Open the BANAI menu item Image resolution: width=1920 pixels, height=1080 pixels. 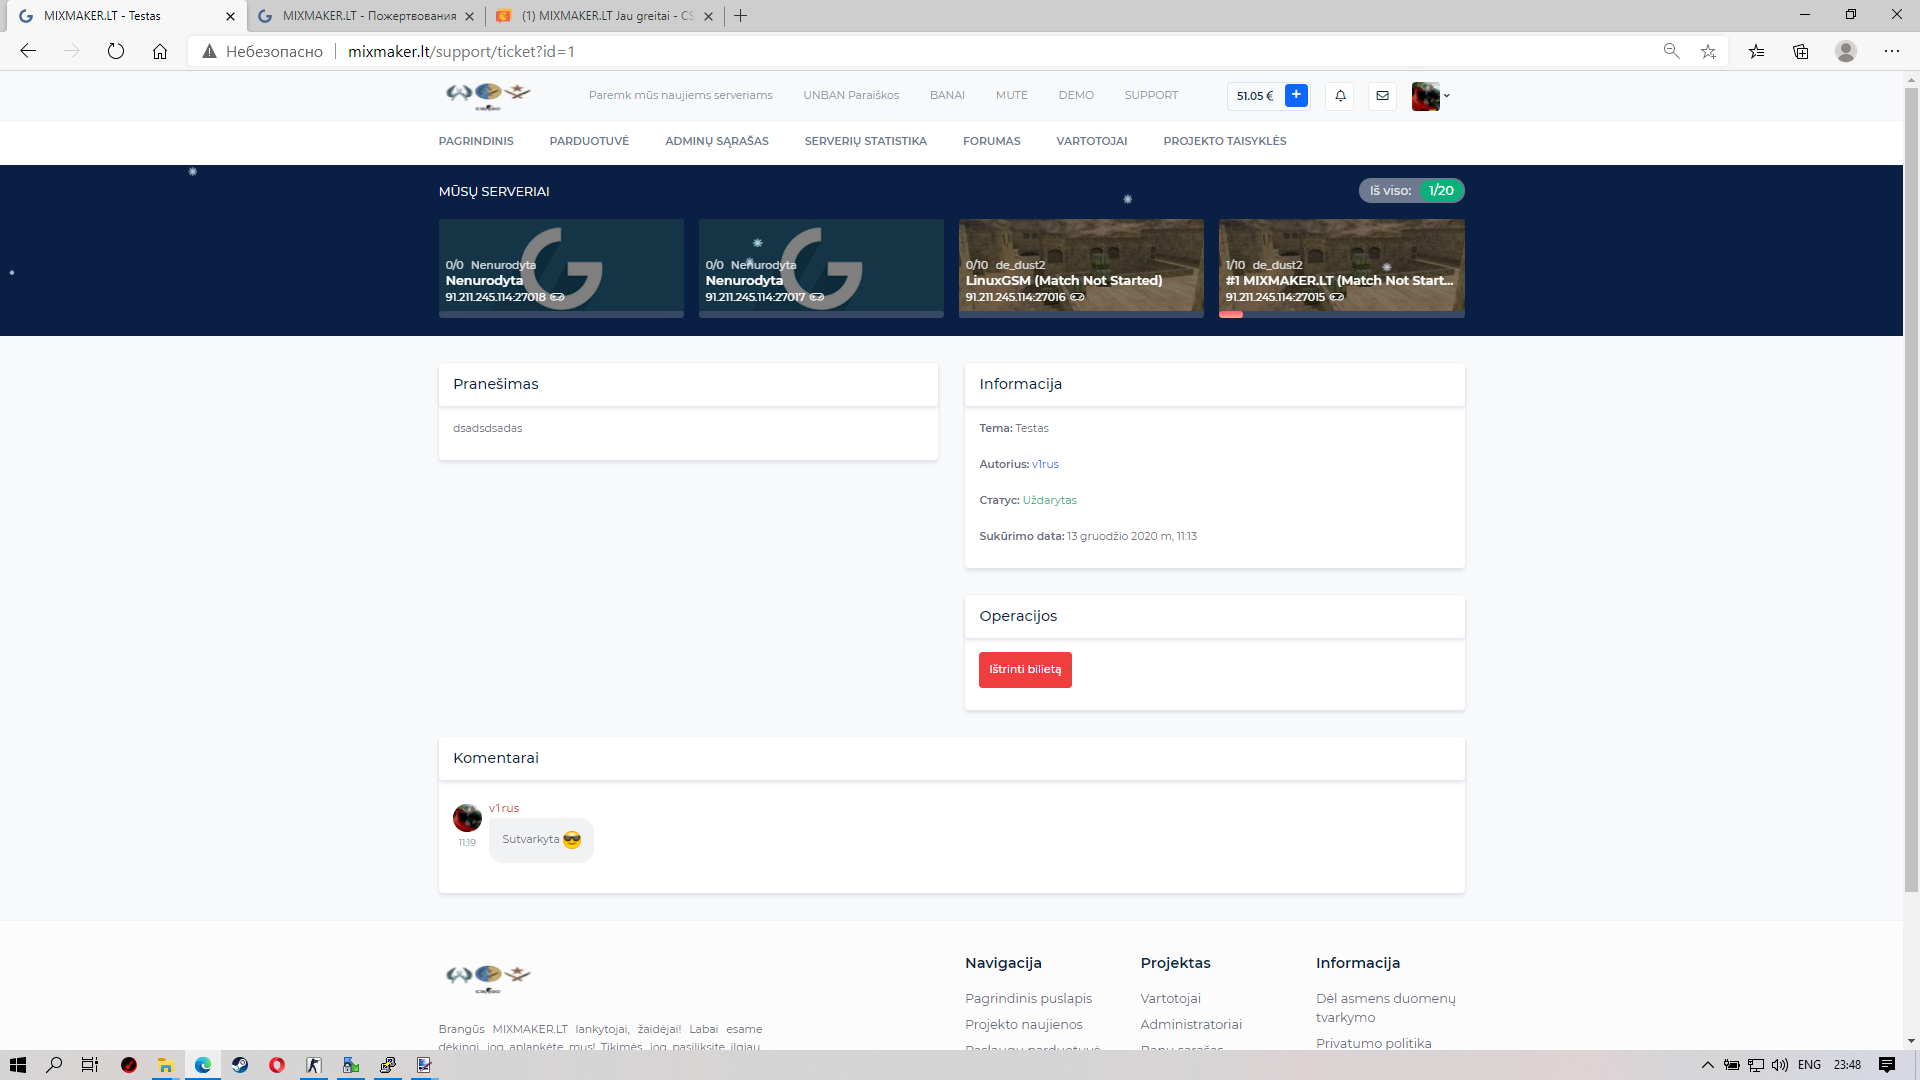[947, 95]
